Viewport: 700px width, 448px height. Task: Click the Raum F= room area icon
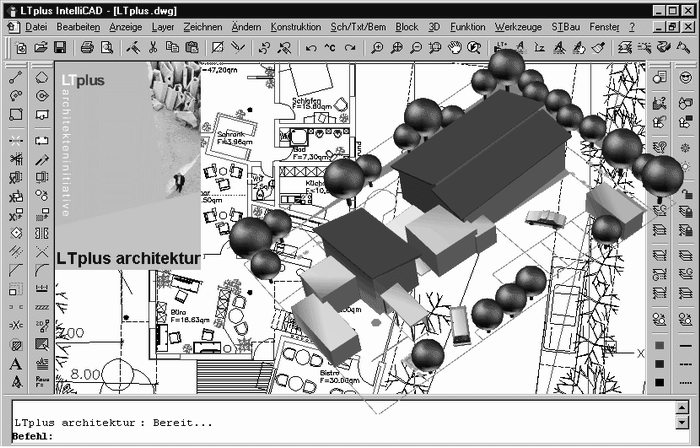pyautogui.click(x=42, y=382)
